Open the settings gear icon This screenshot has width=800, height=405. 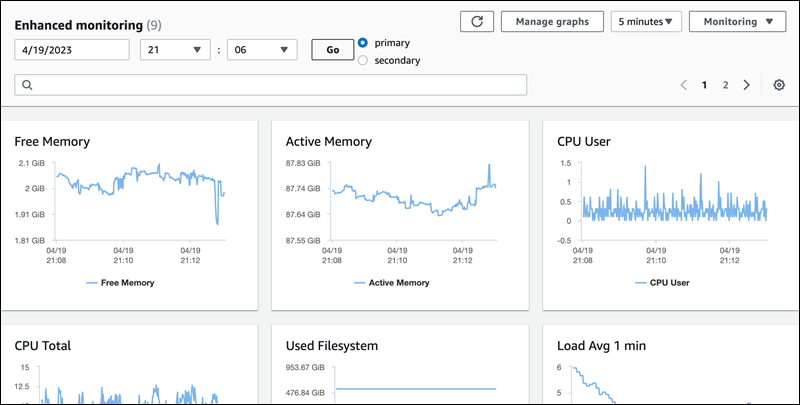pos(779,85)
